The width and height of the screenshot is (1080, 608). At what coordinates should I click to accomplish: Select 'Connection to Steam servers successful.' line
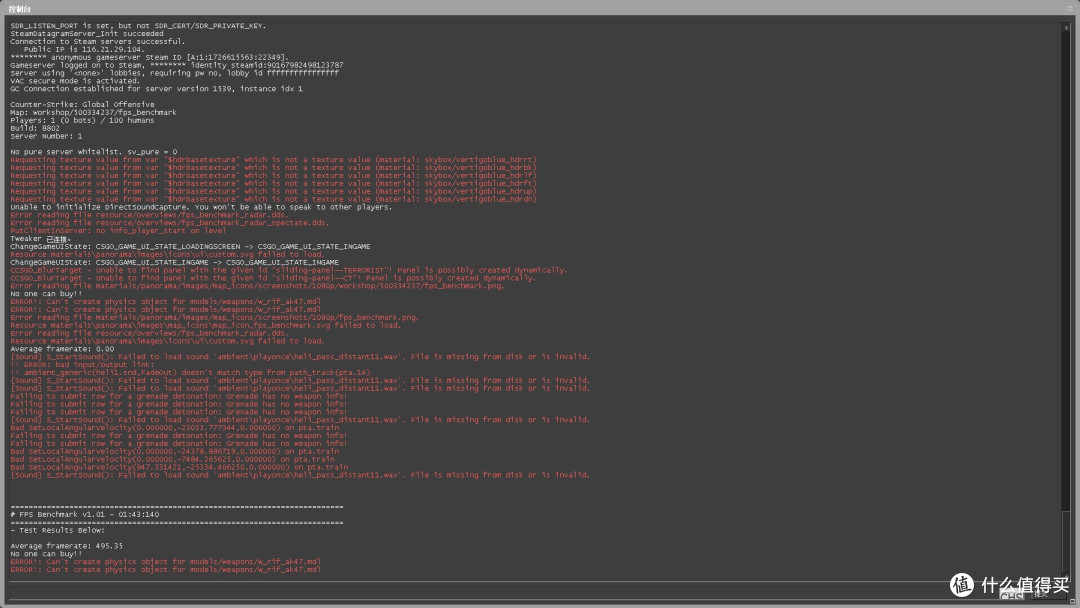click(x=98, y=41)
